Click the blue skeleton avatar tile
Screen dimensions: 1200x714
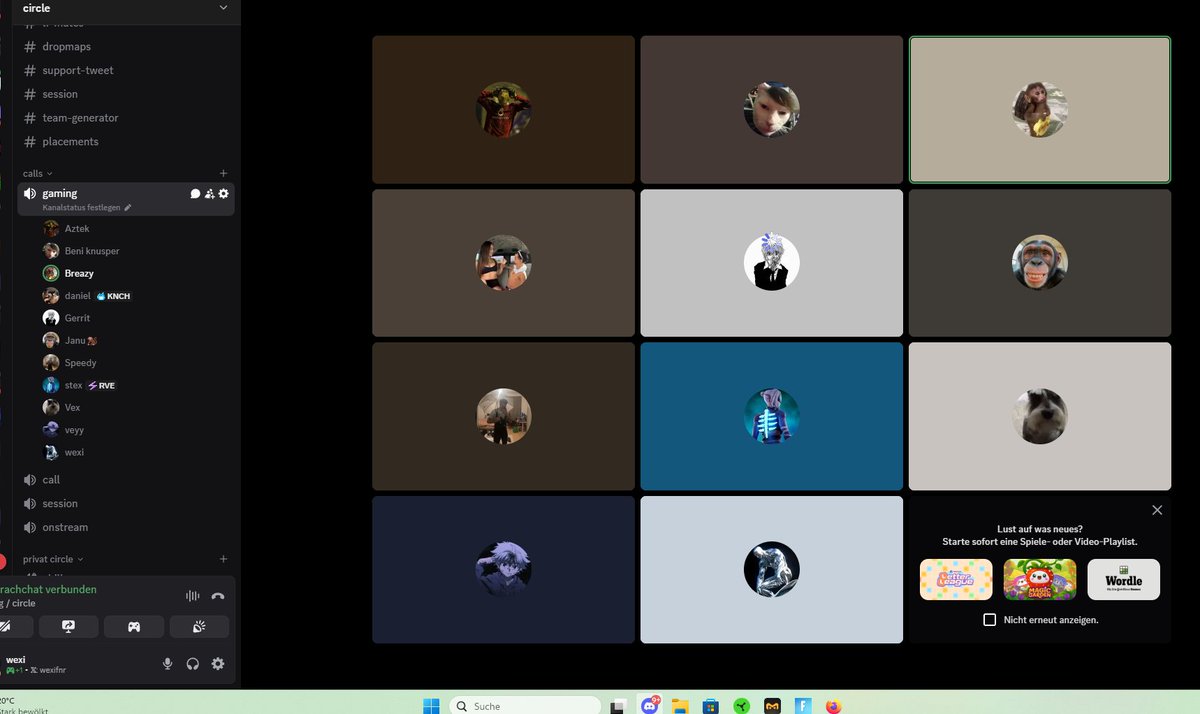[771, 416]
